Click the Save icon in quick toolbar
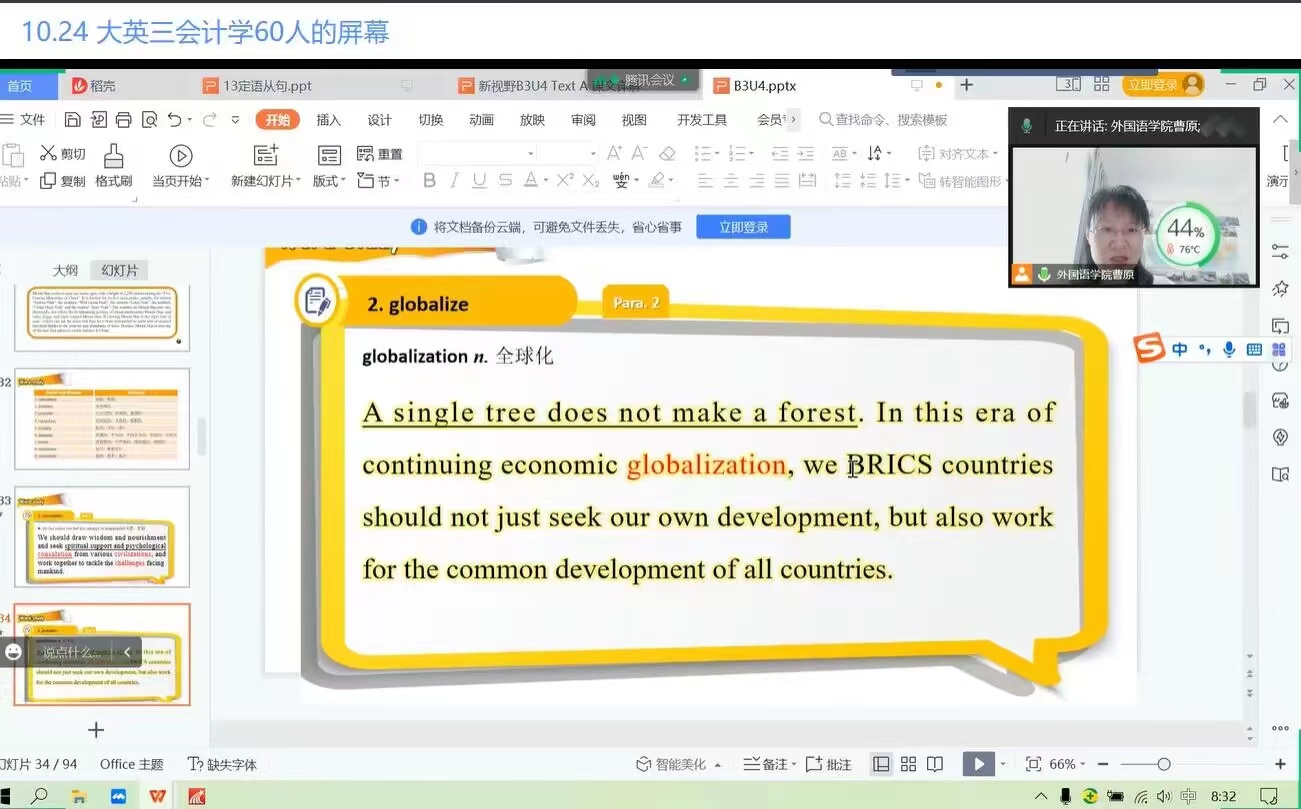The image size is (1301, 809). [x=72, y=120]
